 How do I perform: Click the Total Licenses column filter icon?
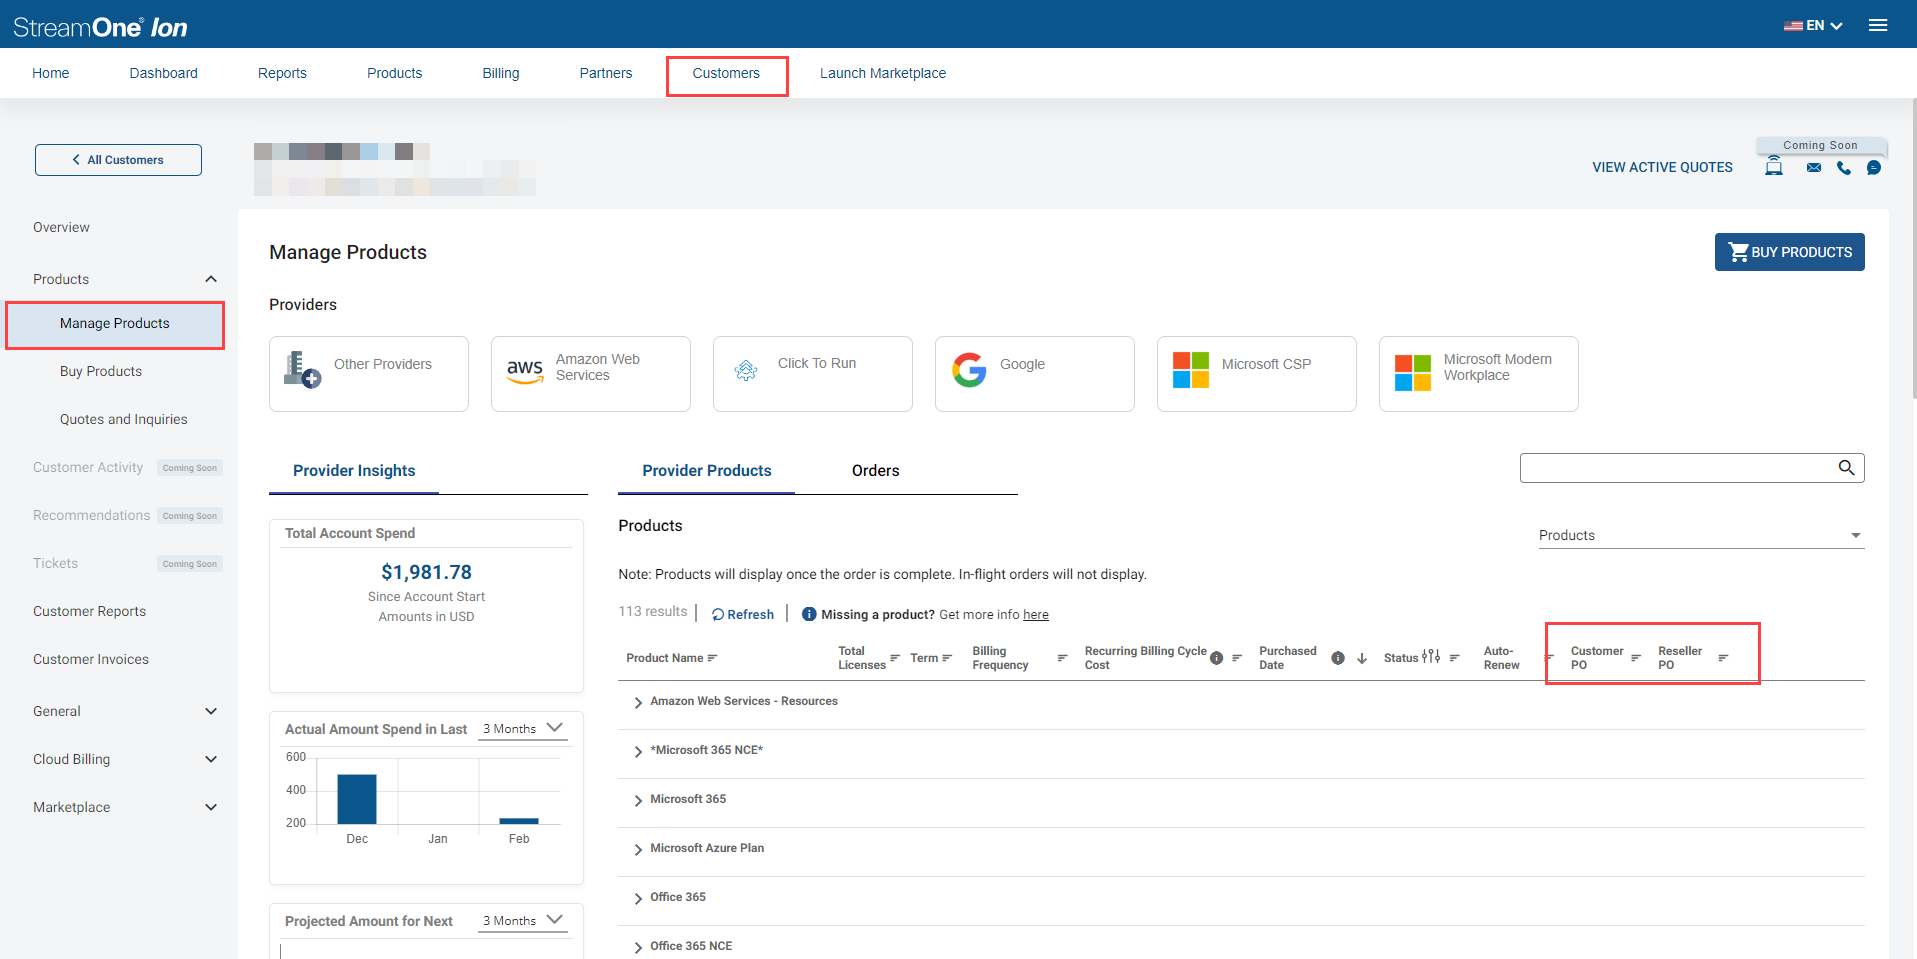pos(895,658)
